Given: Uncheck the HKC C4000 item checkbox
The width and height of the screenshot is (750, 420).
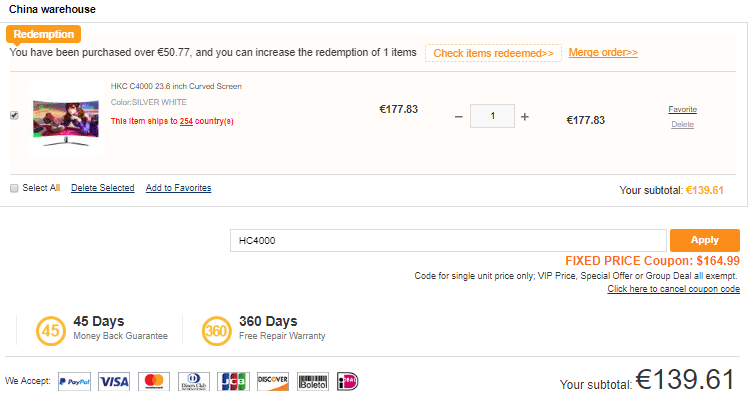Looking at the screenshot, I should click(14, 115).
